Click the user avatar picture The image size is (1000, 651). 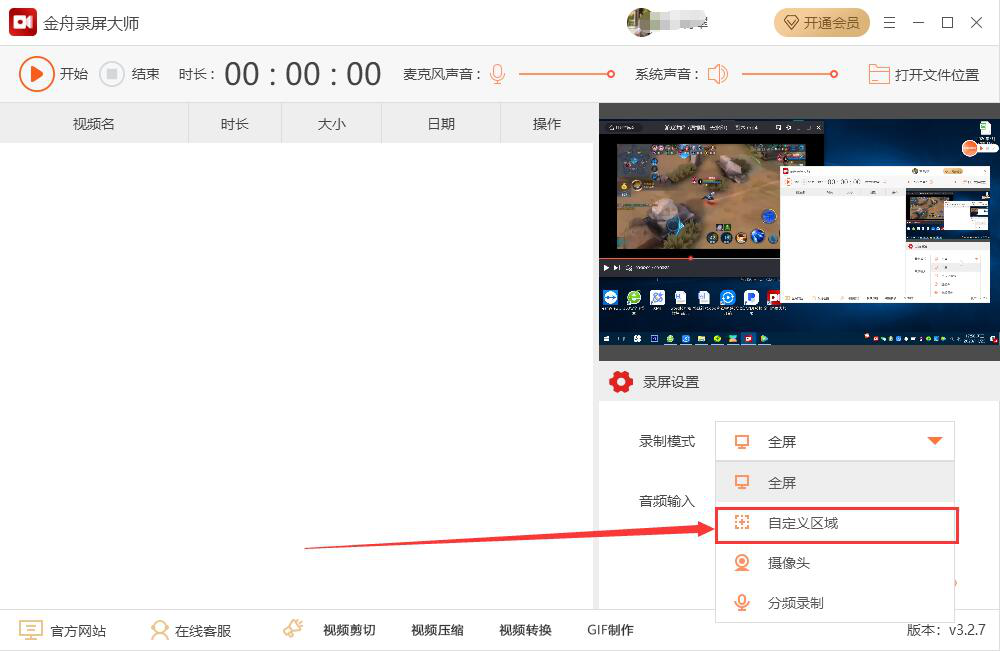pos(641,22)
